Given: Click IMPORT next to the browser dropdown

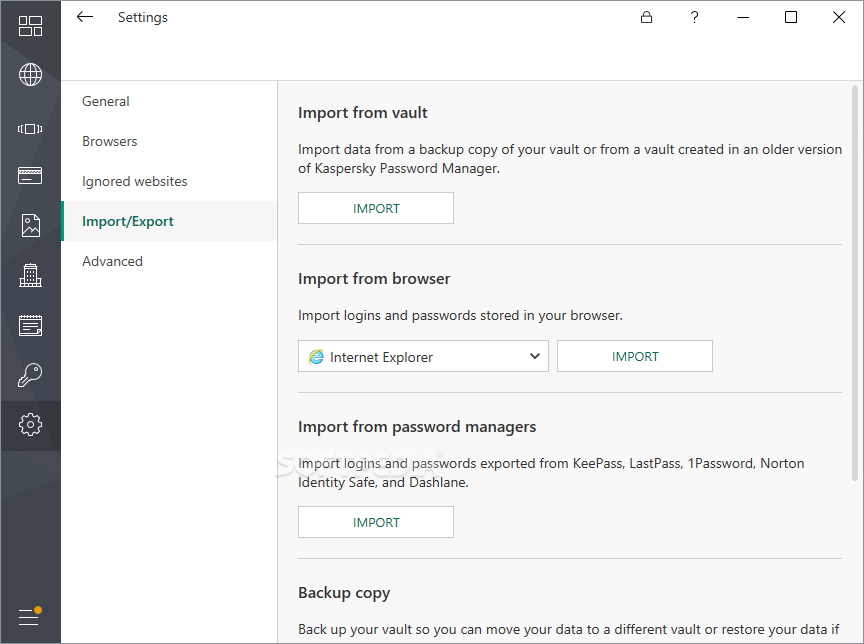Looking at the screenshot, I should pos(635,356).
